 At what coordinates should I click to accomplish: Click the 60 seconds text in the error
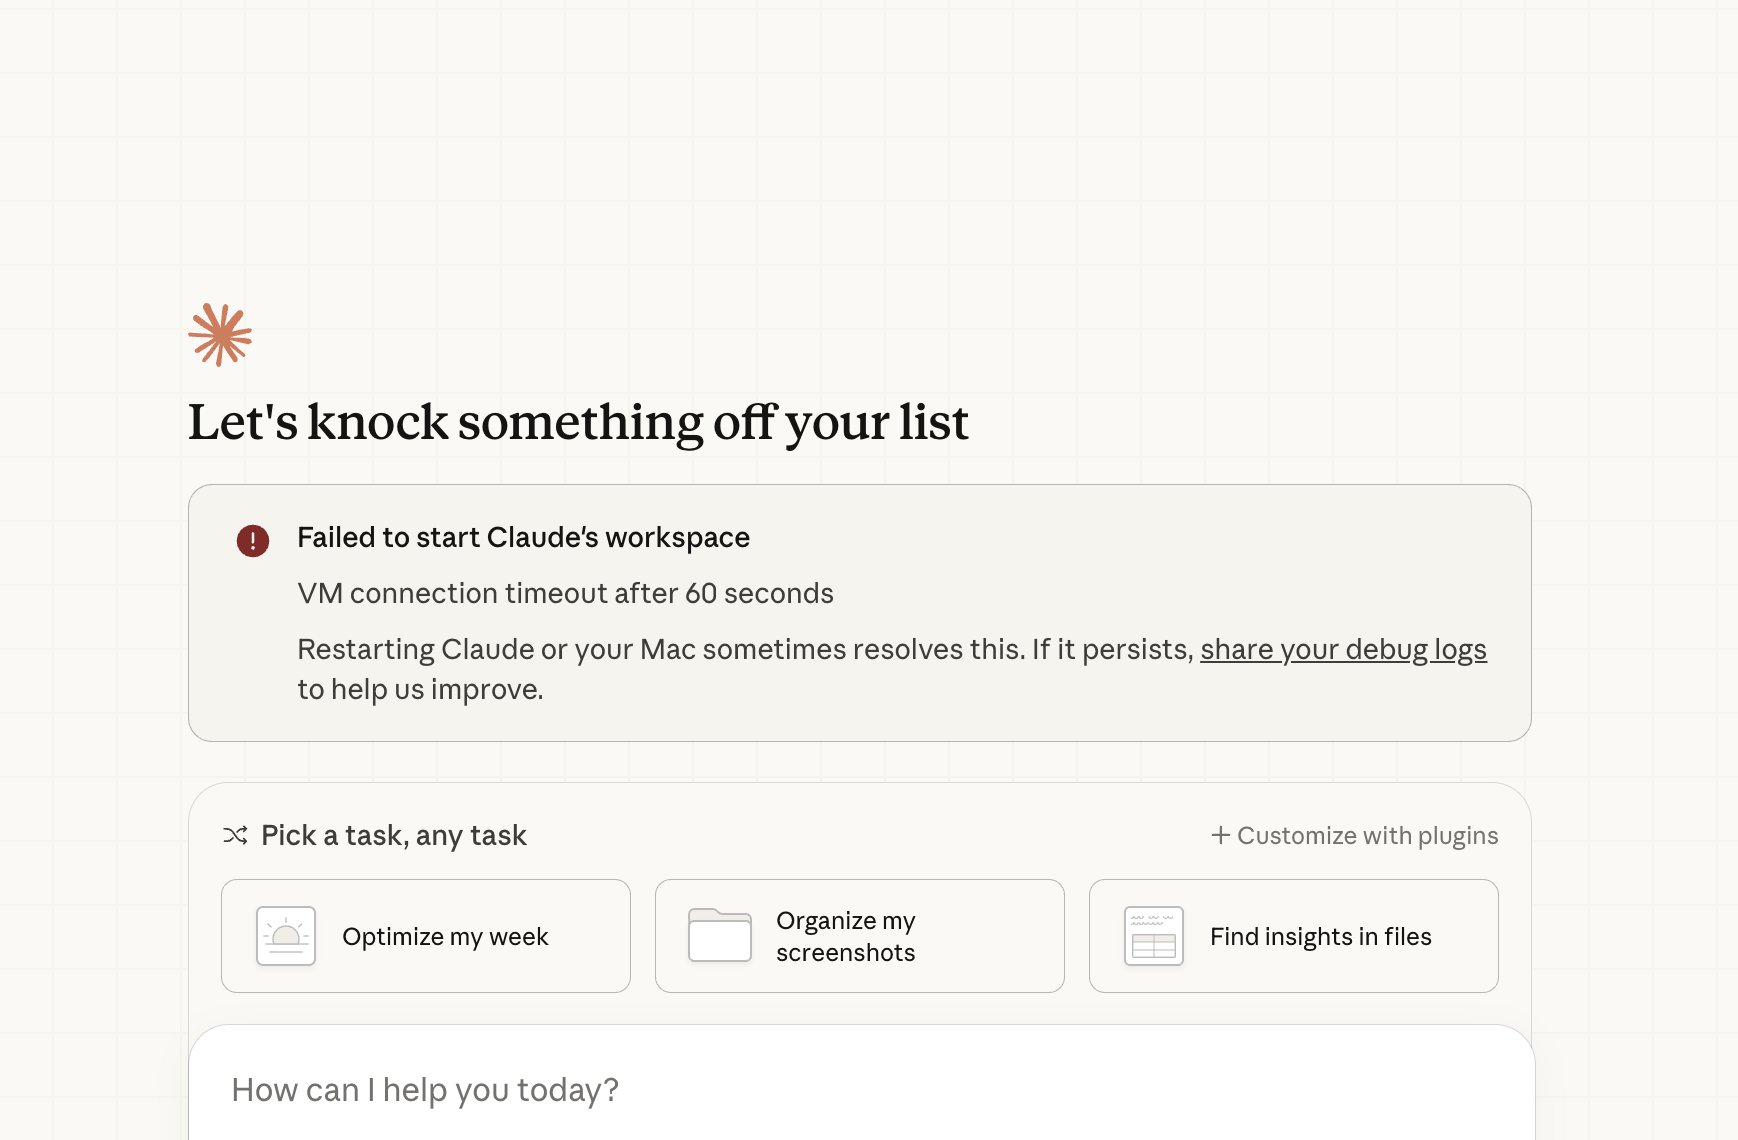click(x=759, y=593)
